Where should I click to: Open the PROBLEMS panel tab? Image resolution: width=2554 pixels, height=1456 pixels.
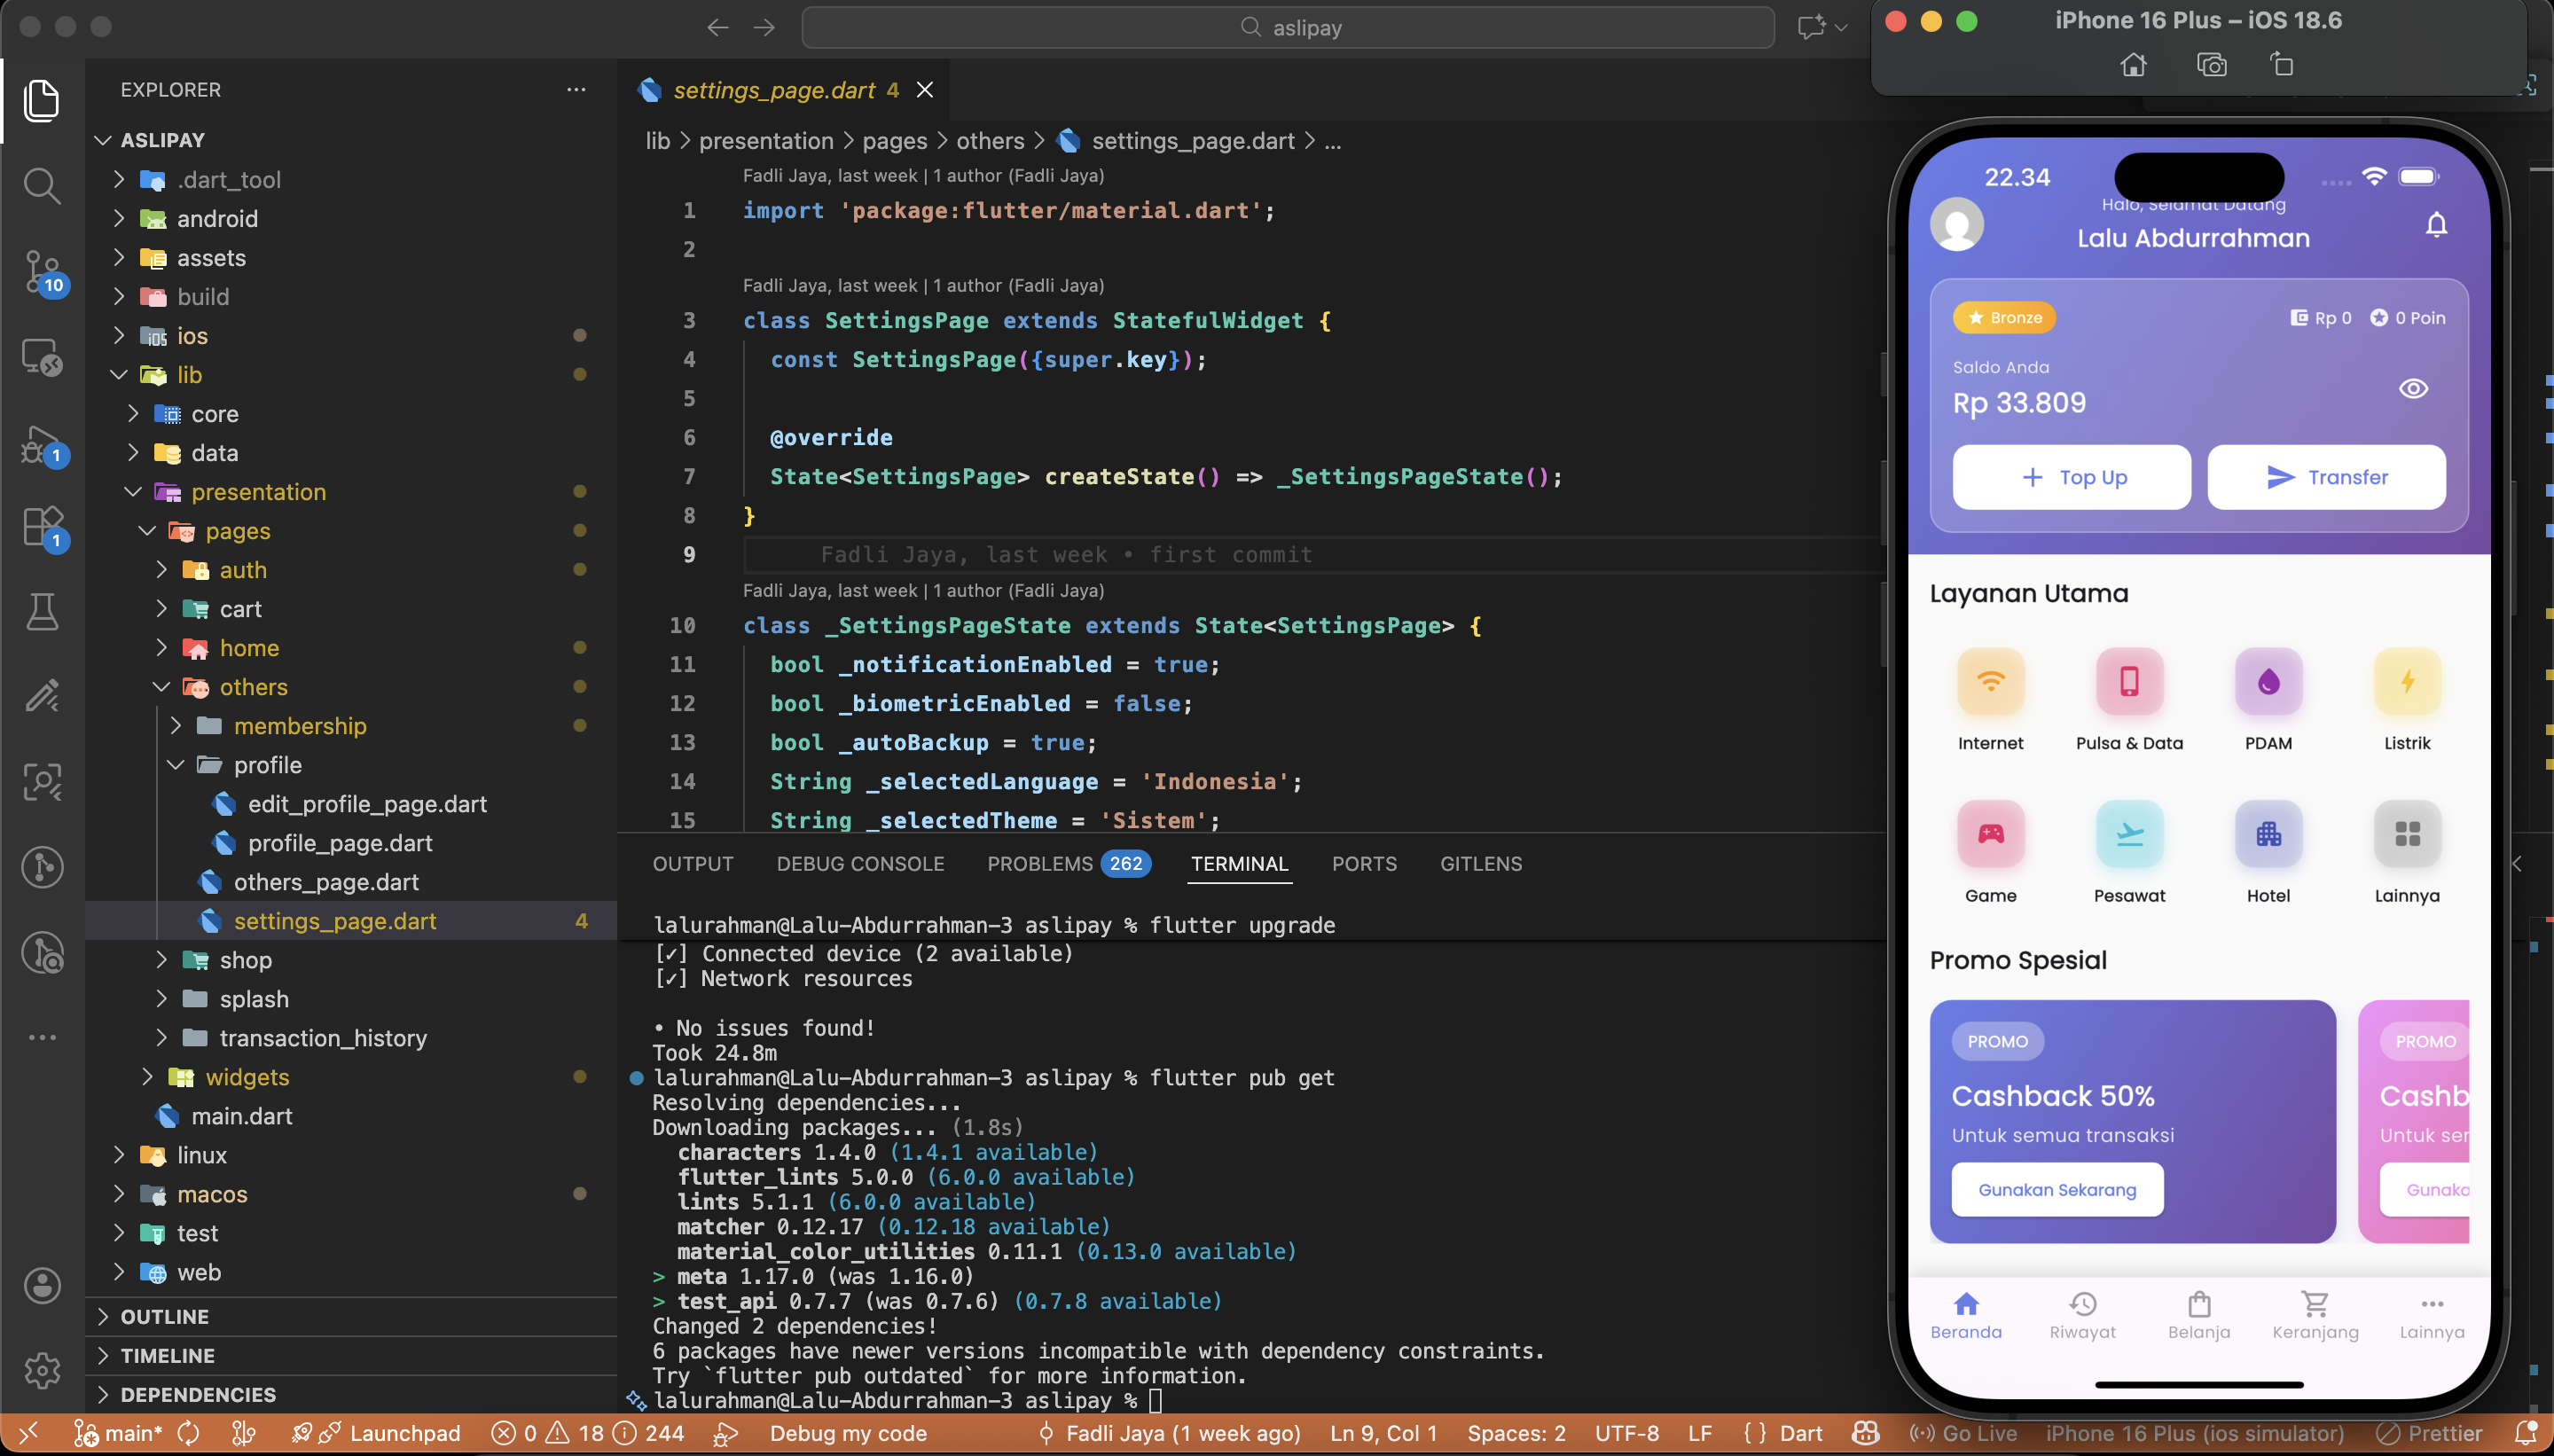tap(1040, 864)
